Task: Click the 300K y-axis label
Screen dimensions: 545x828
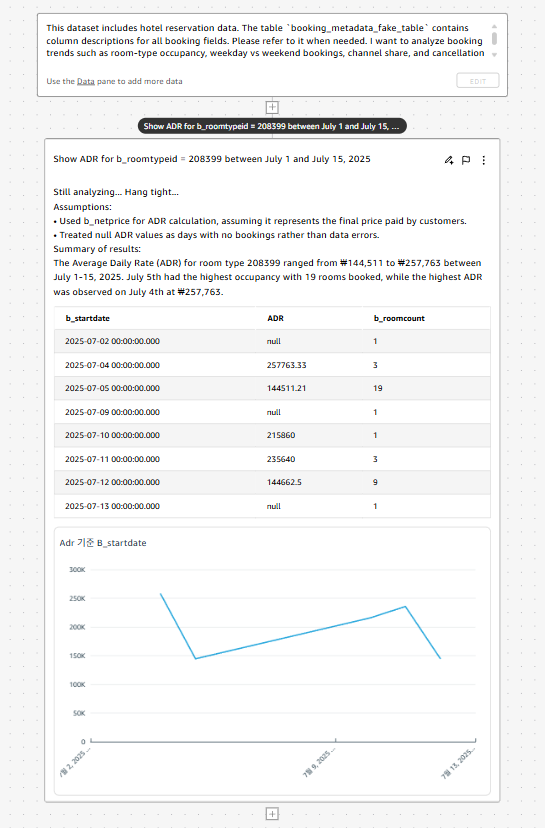Action: coord(77,570)
